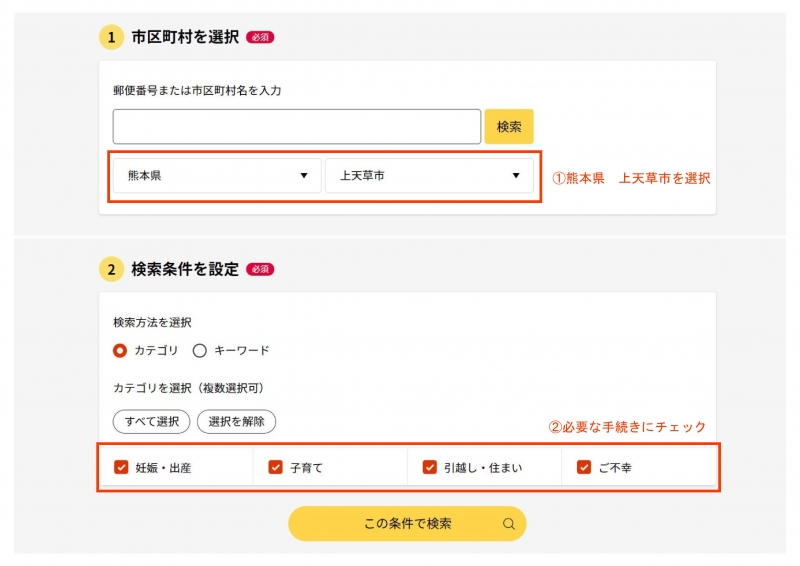Submit with the この条件で検索 button

[406, 523]
